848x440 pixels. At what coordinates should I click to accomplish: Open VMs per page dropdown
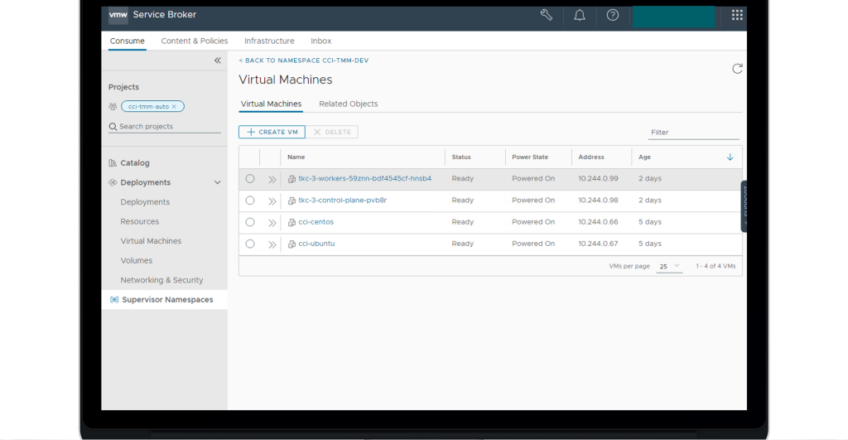[x=669, y=266]
